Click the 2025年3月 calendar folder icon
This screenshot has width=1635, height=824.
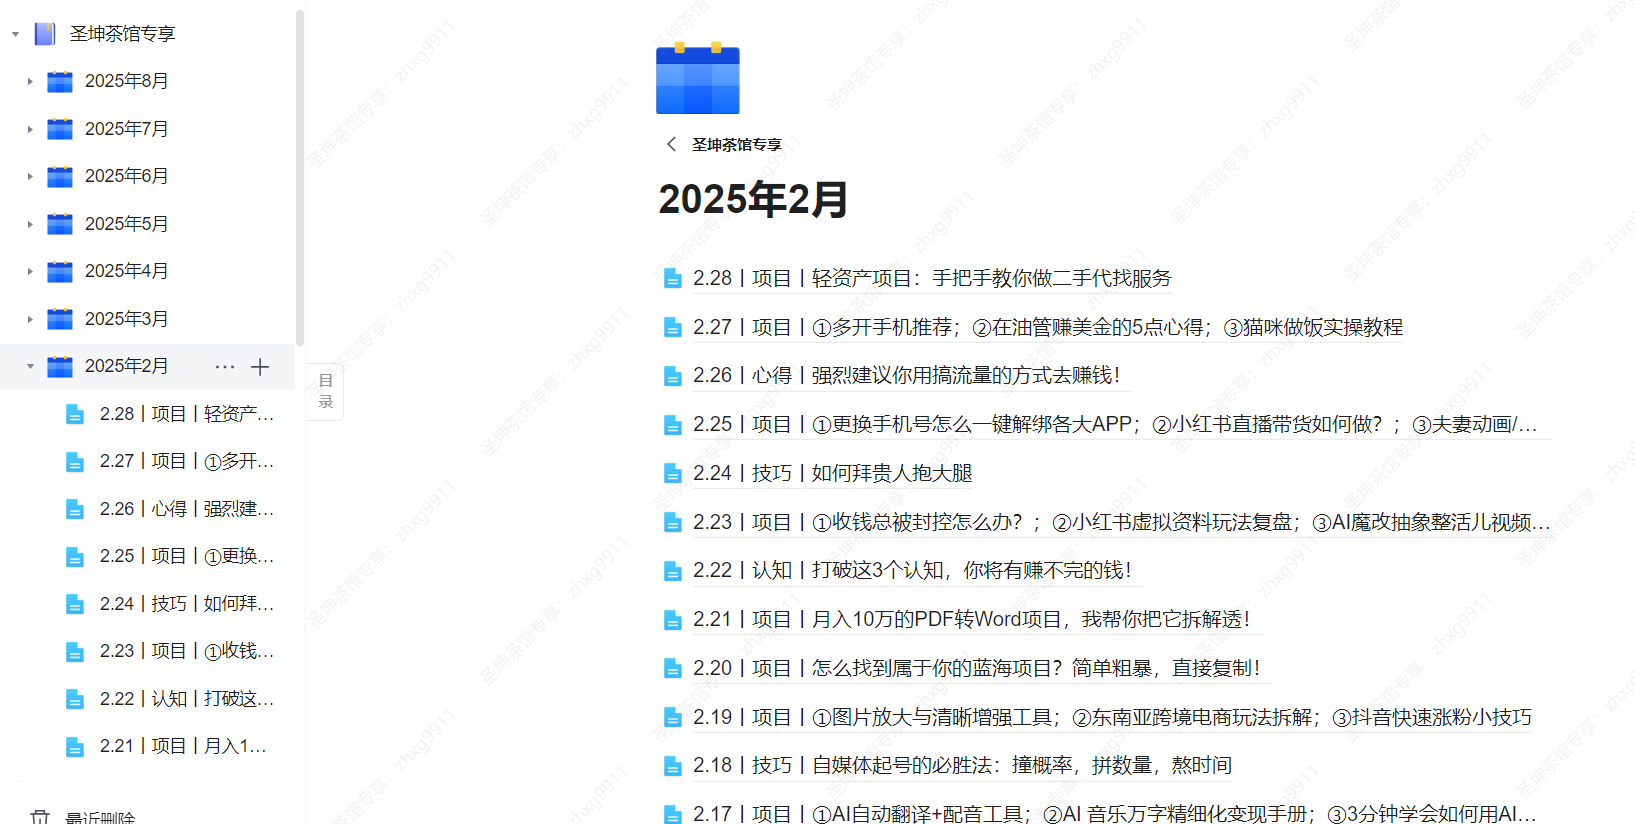pyautogui.click(x=60, y=319)
